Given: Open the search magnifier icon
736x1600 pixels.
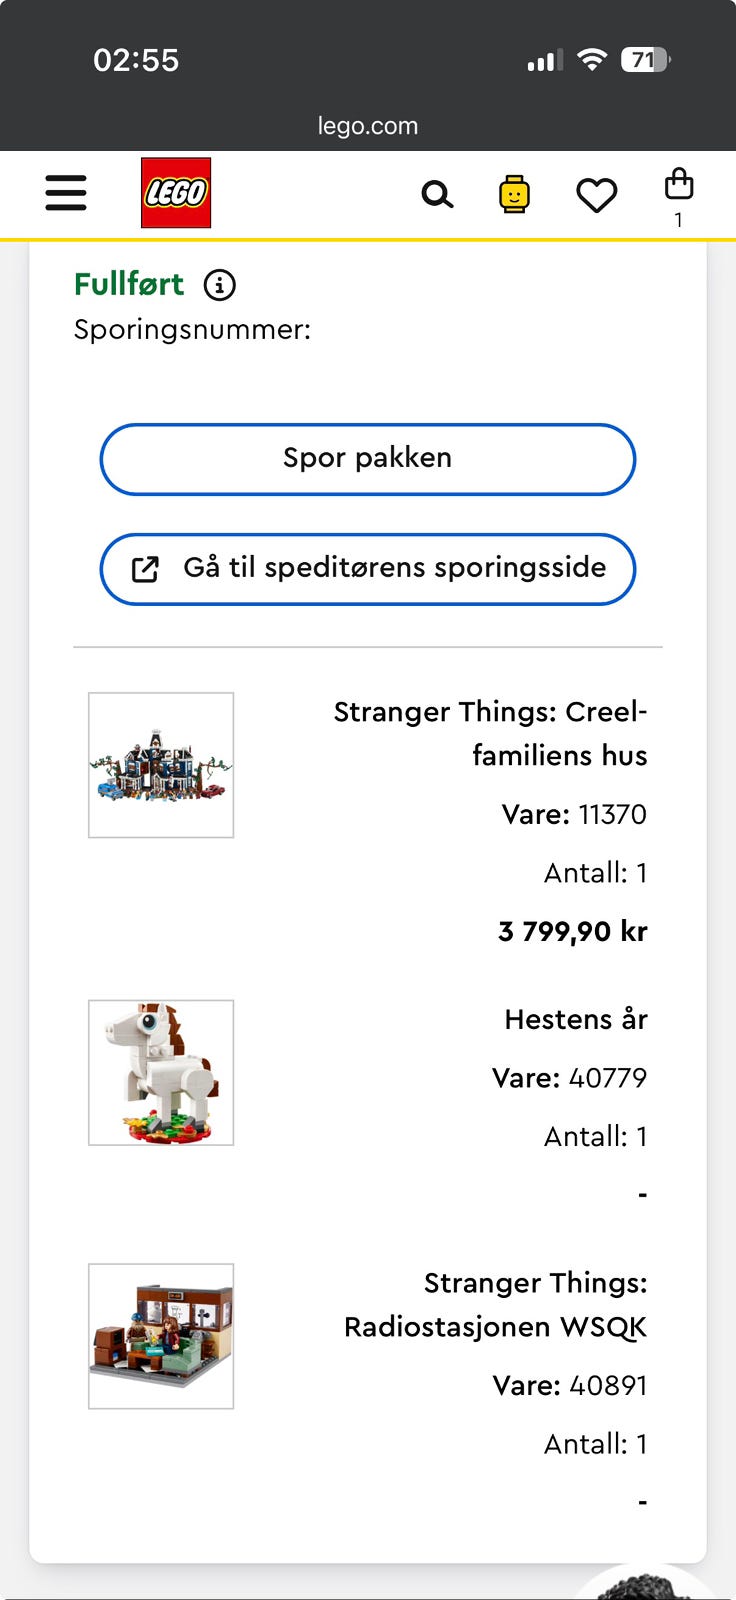Looking at the screenshot, I should 437,194.
